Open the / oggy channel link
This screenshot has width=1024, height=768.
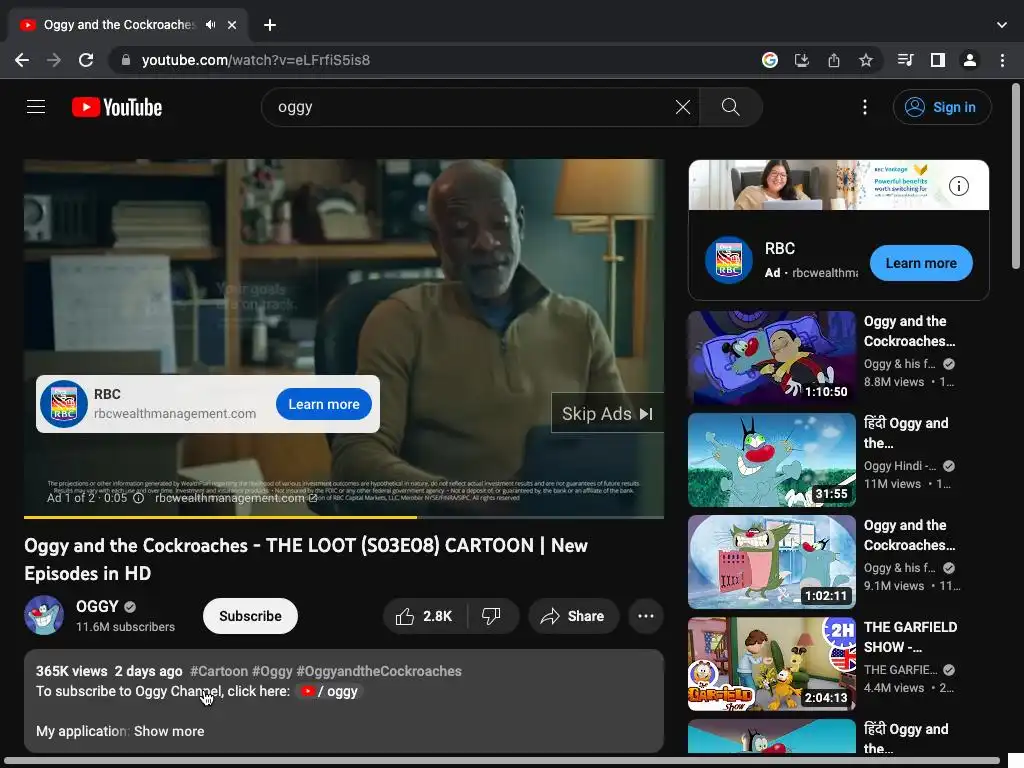coord(329,692)
